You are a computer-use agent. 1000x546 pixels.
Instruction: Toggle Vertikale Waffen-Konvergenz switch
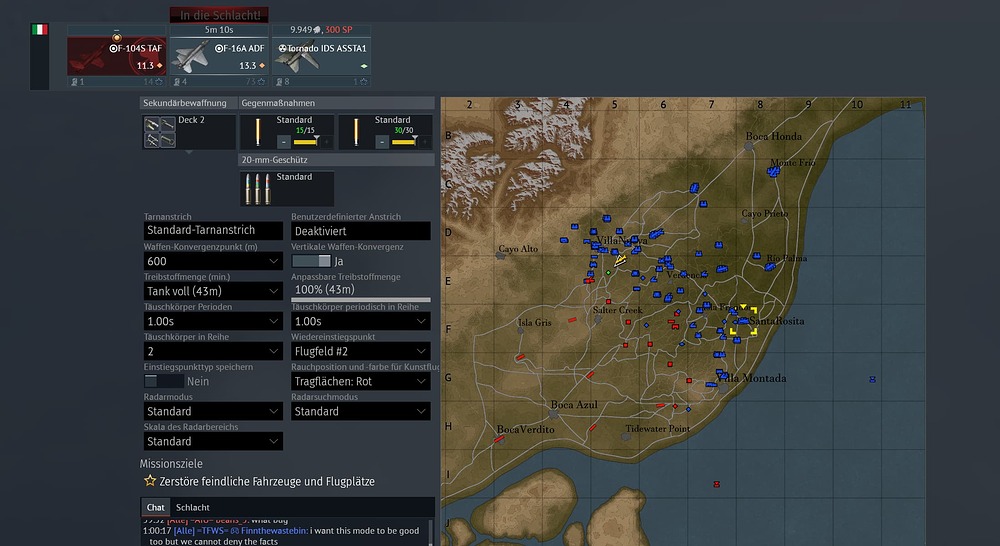311,261
